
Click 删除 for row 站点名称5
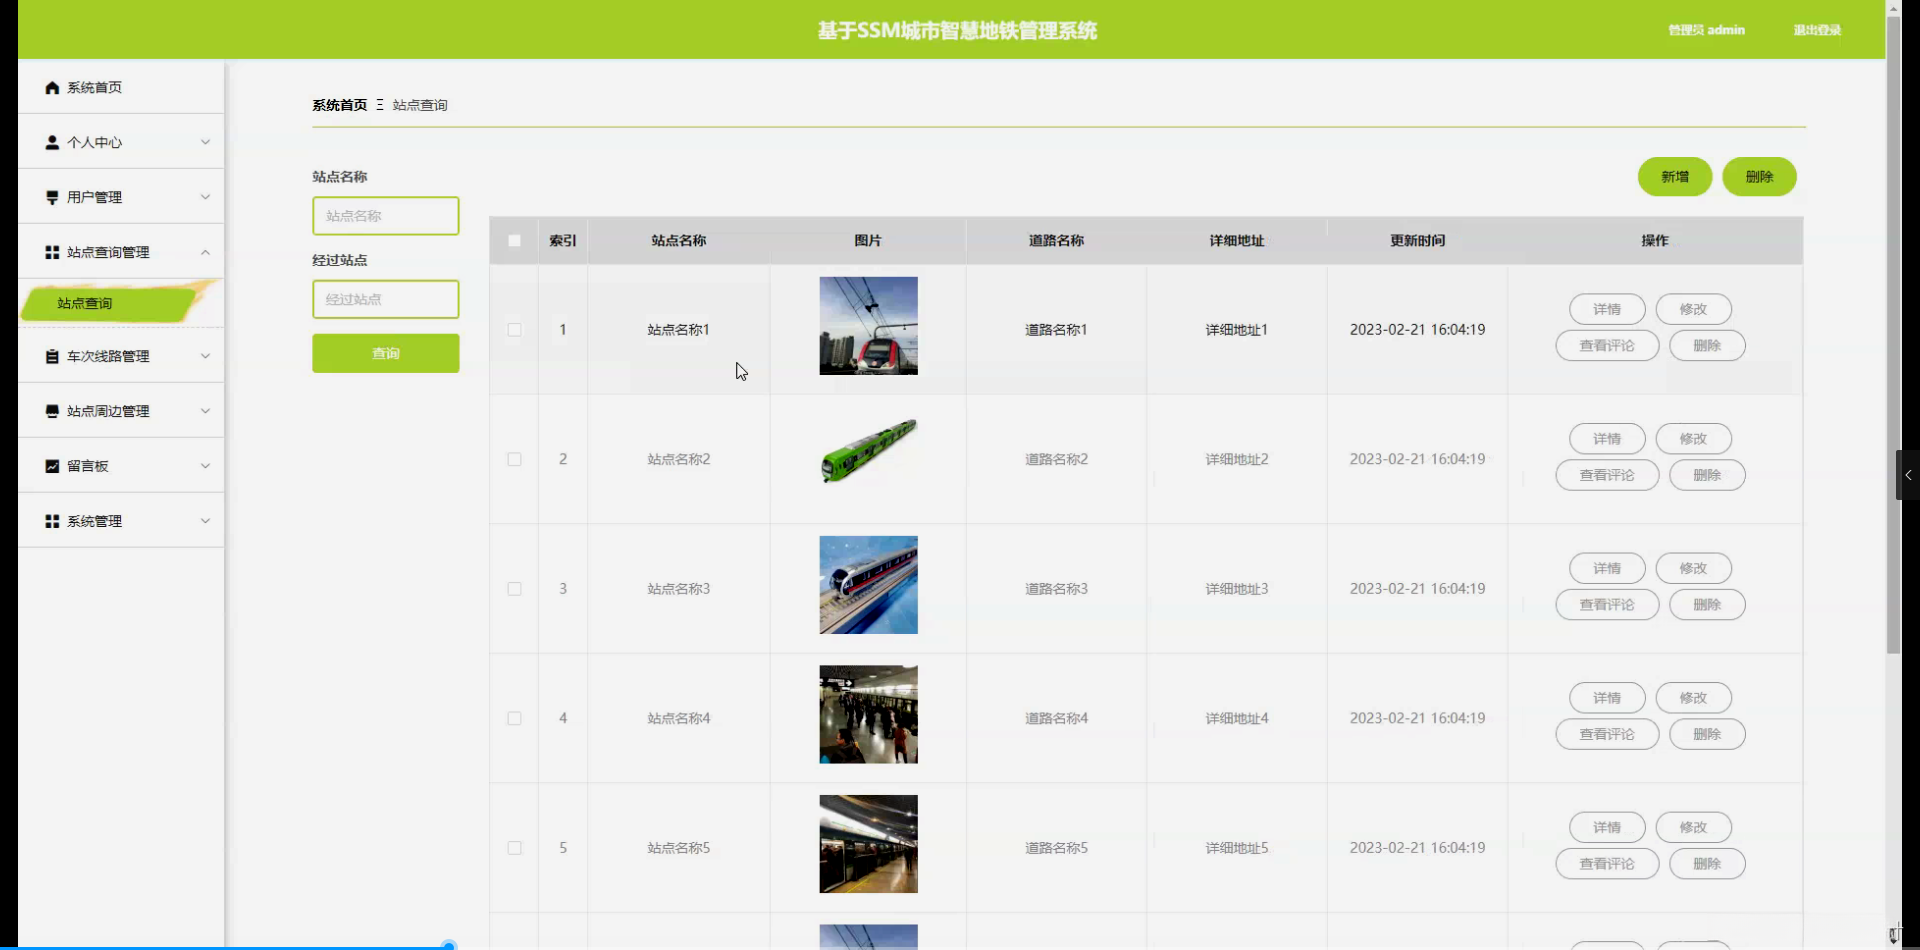point(1707,864)
